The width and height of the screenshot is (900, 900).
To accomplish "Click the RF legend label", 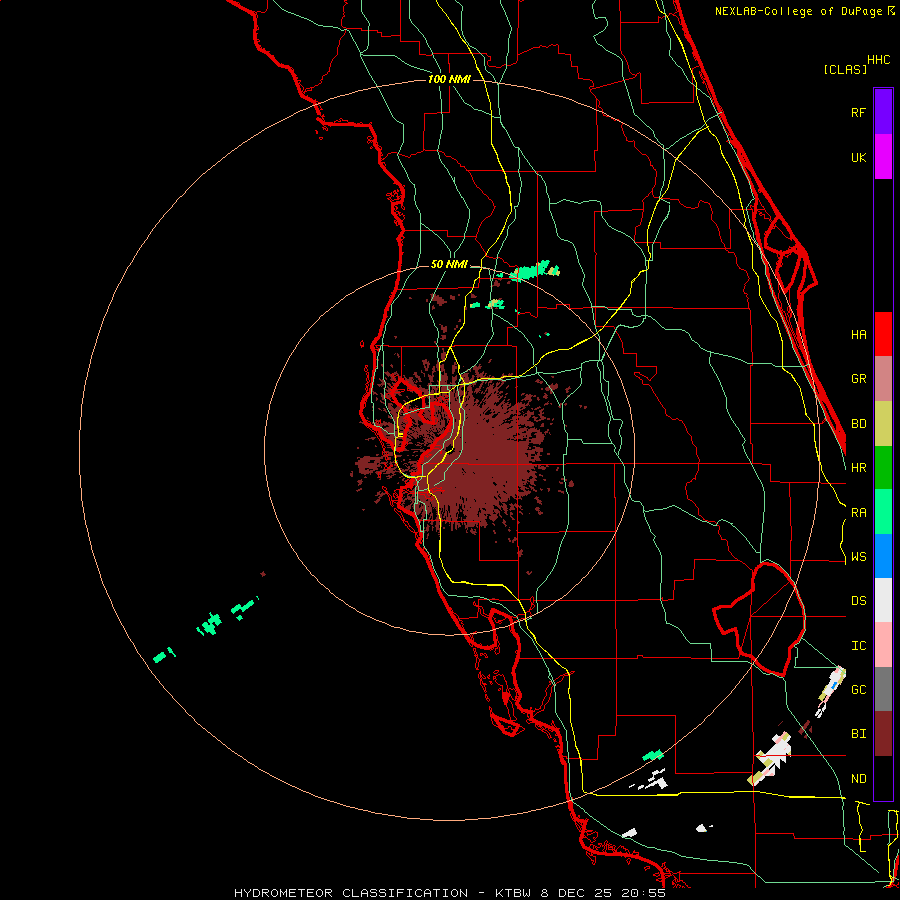I will point(858,112).
